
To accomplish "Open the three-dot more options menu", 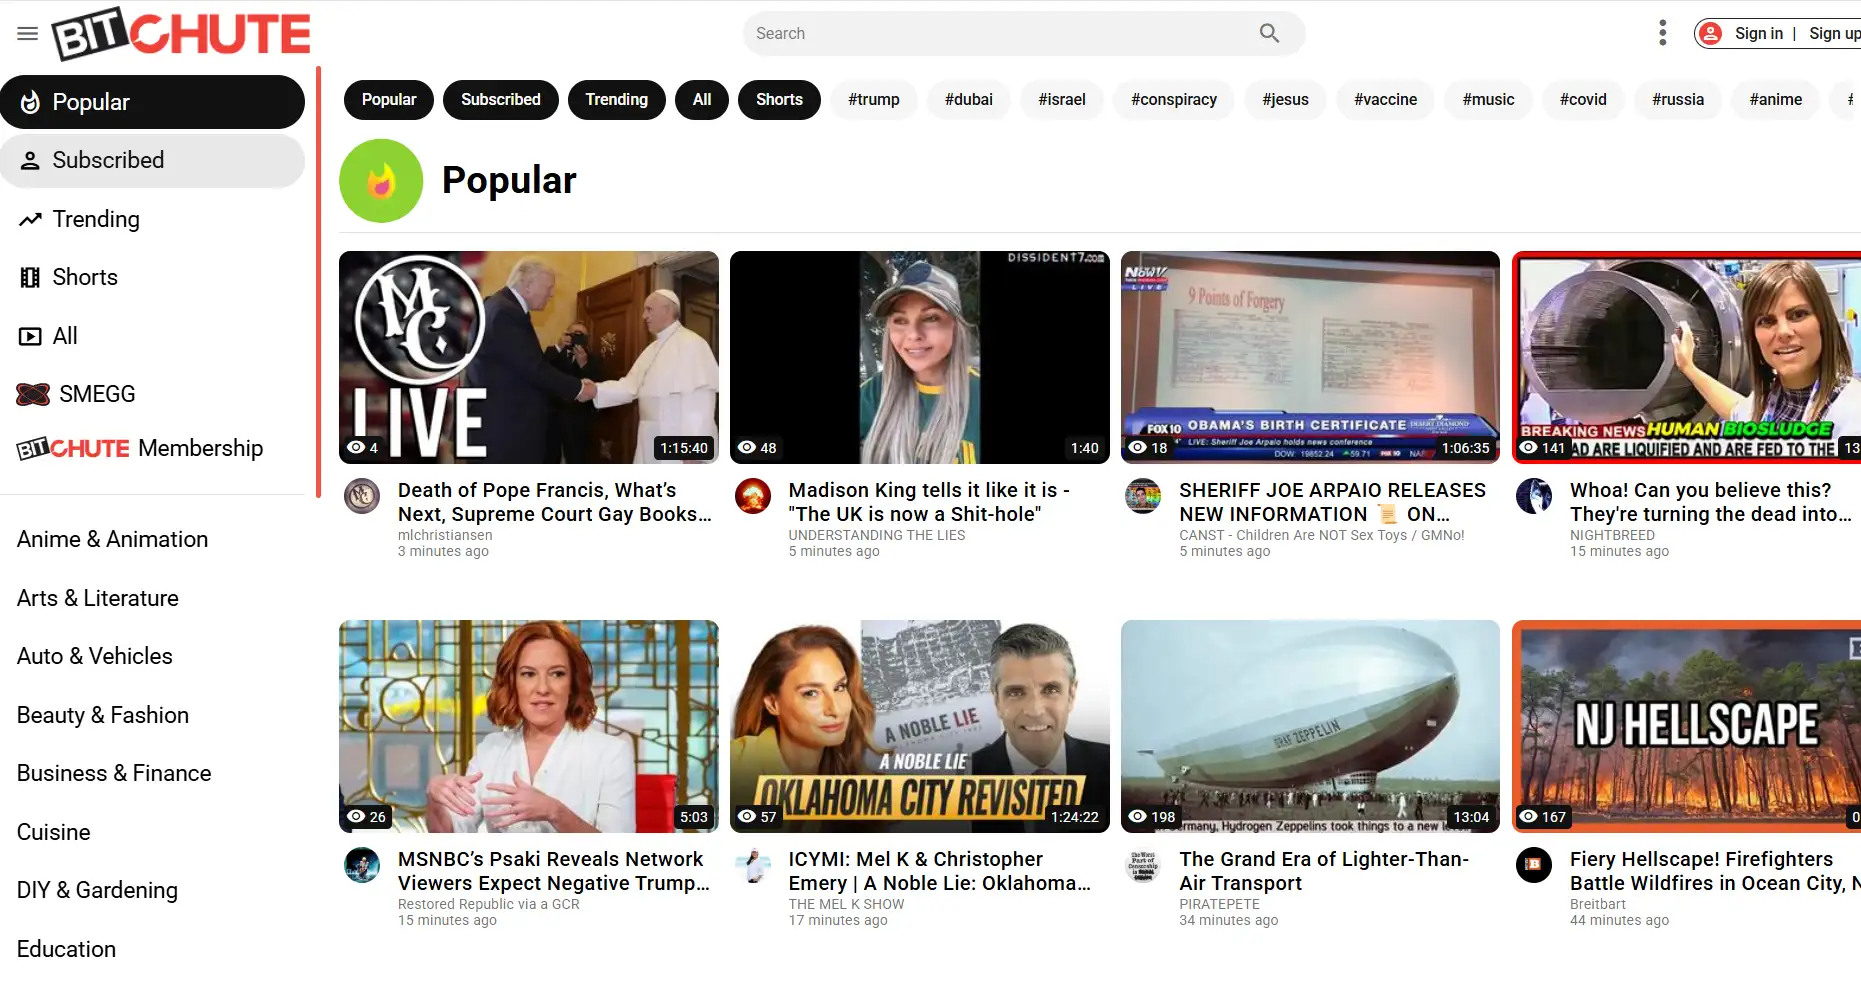I will pyautogui.click(x=1662, y=33).
